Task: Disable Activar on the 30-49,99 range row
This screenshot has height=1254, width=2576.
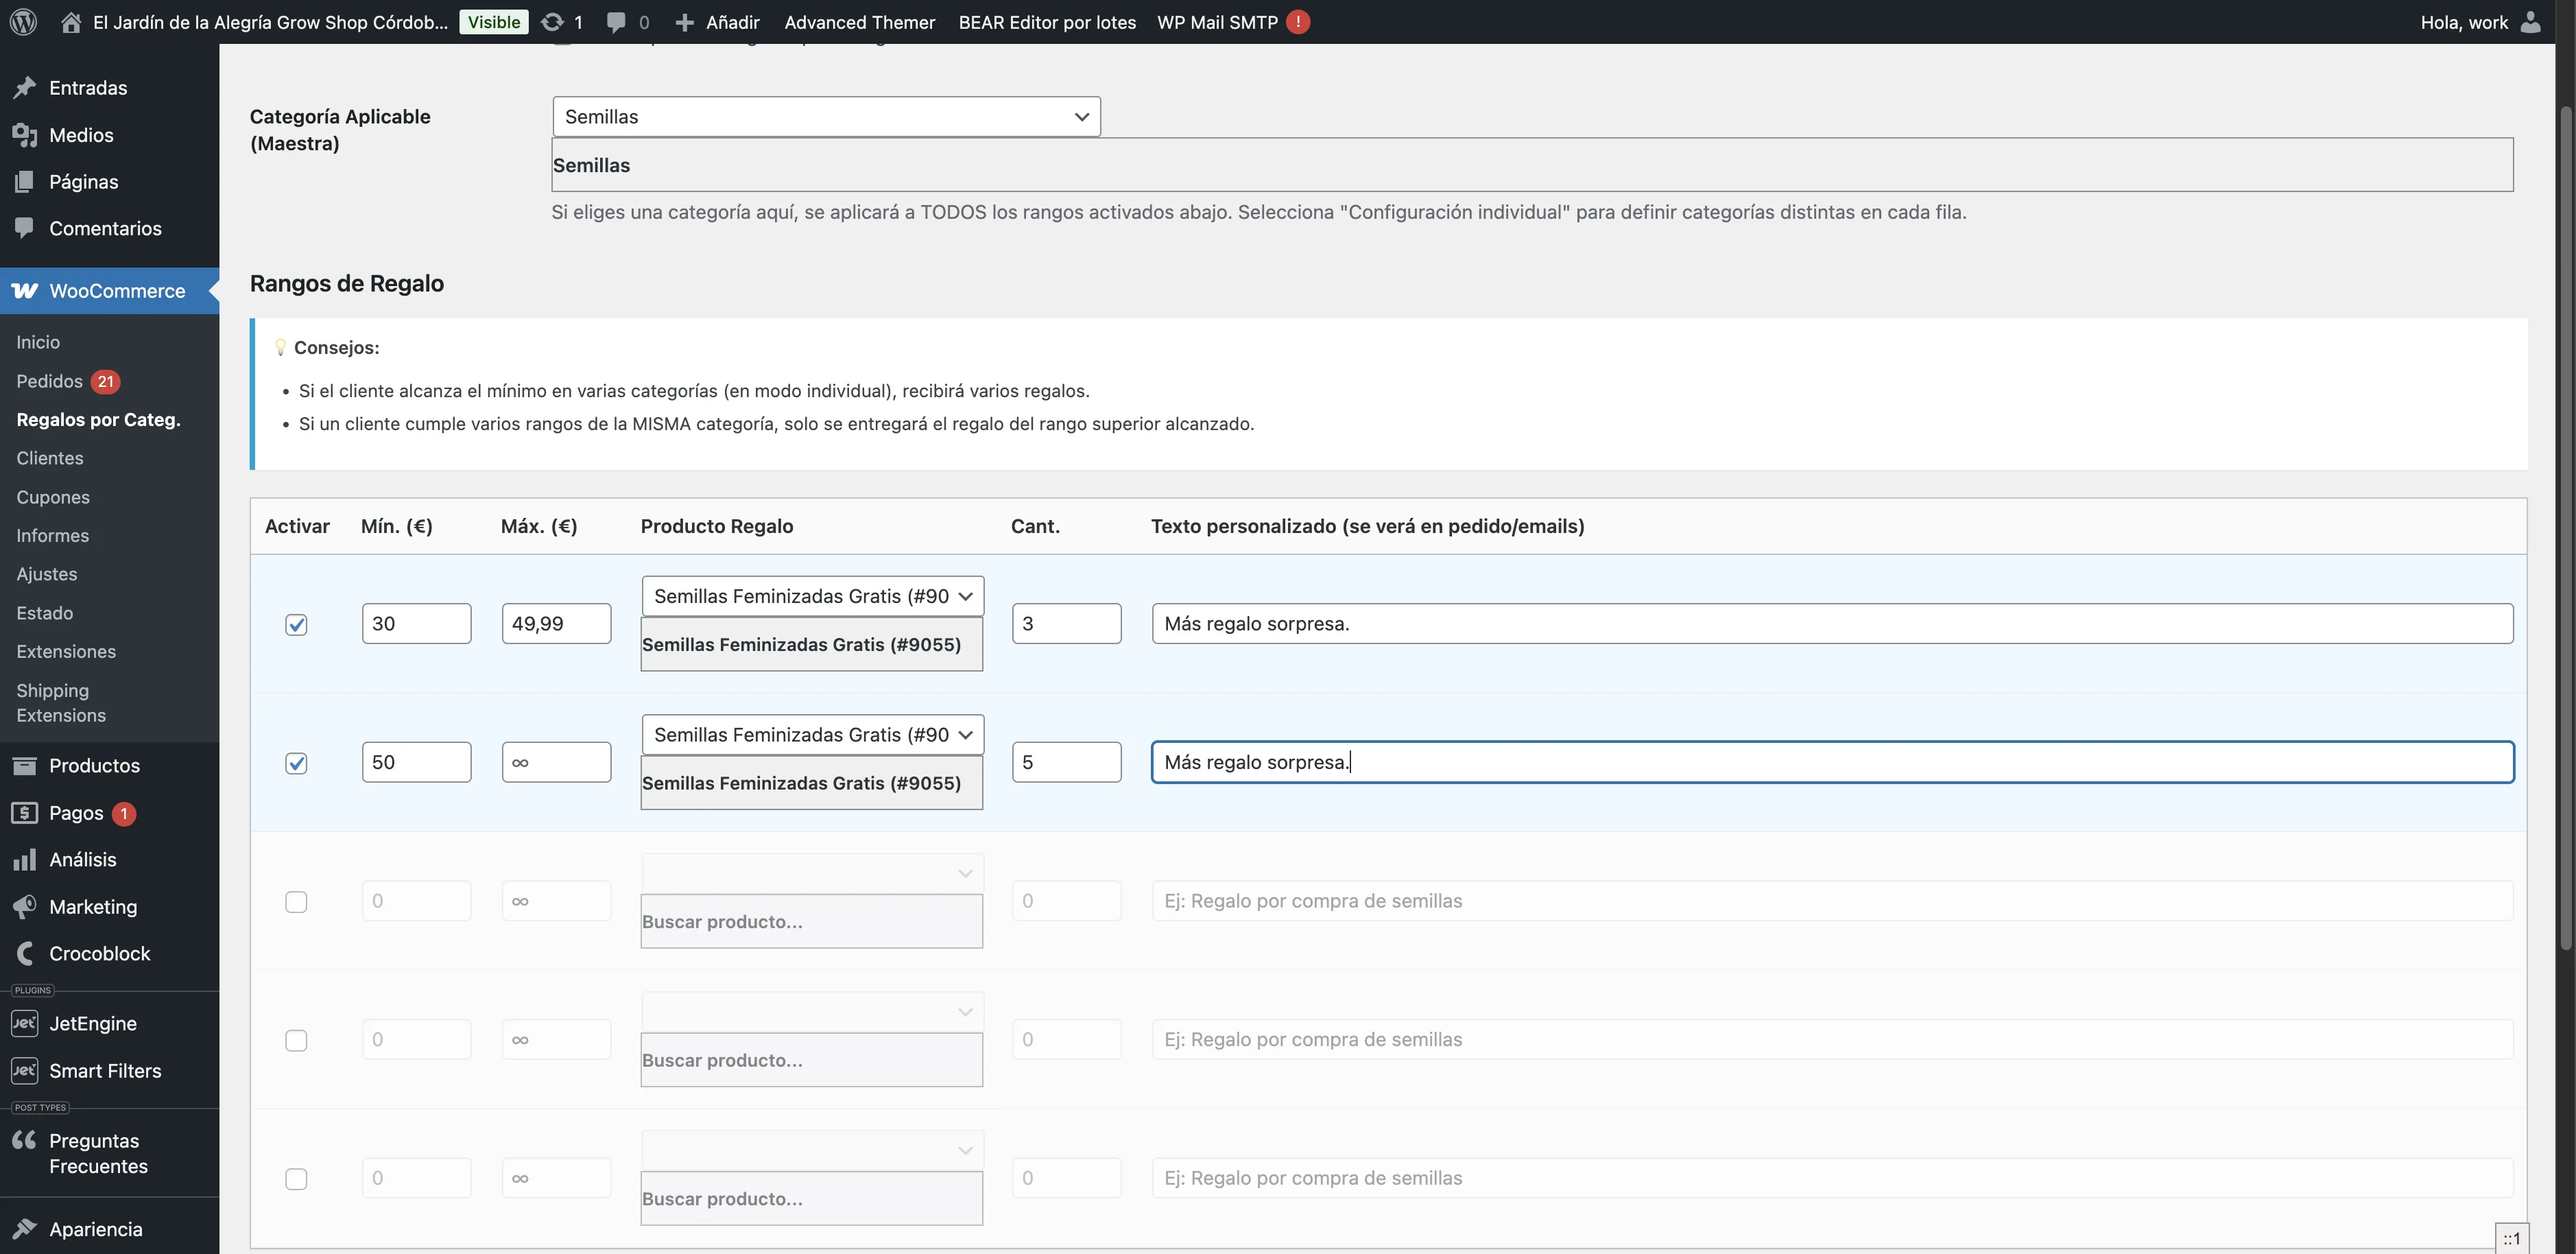Action: coord(296,624)
